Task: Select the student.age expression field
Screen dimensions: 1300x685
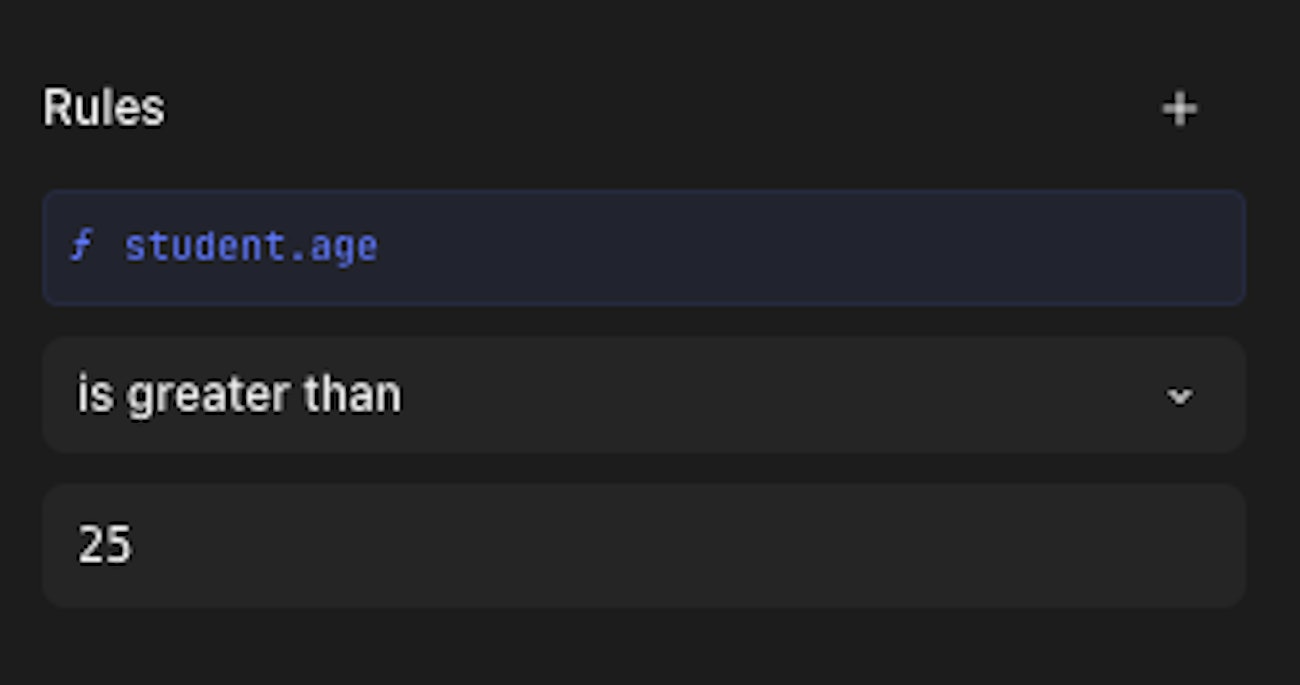Action: (643, 247)
